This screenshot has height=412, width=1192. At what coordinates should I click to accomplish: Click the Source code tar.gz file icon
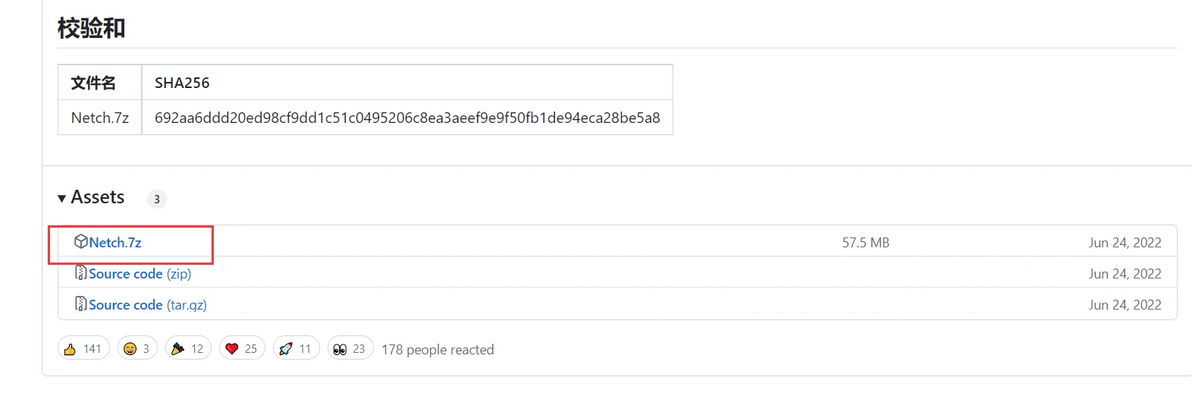click(81, 304)
